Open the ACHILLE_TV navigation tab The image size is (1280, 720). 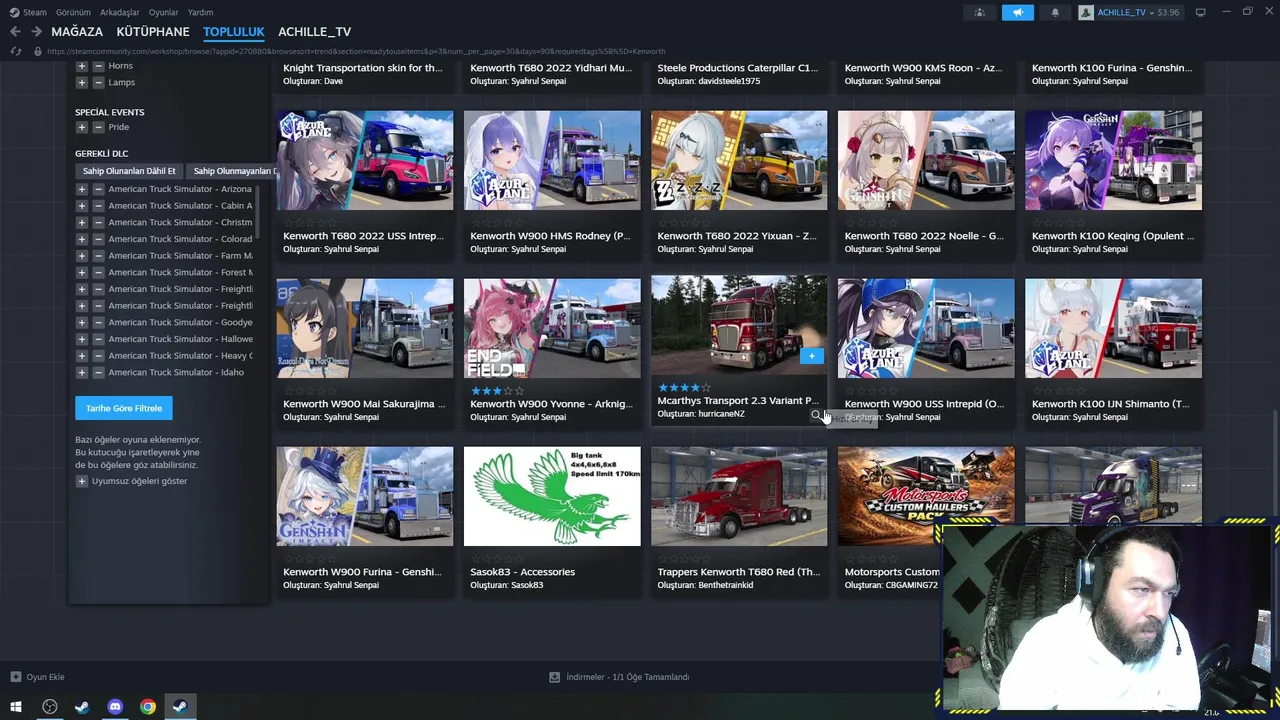(314, 32)
